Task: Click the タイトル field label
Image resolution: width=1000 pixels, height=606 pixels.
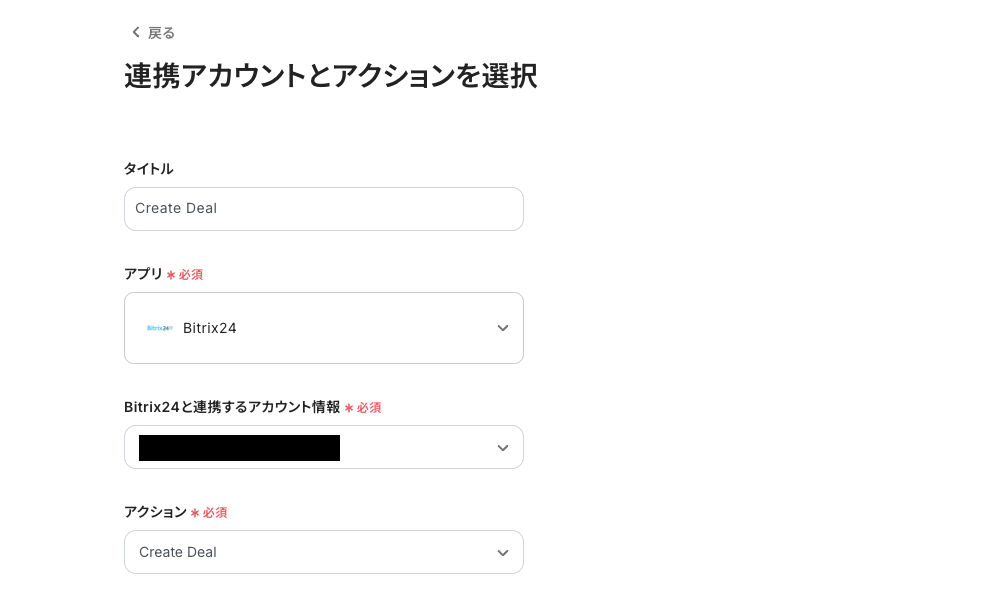Action: point(148,169)
